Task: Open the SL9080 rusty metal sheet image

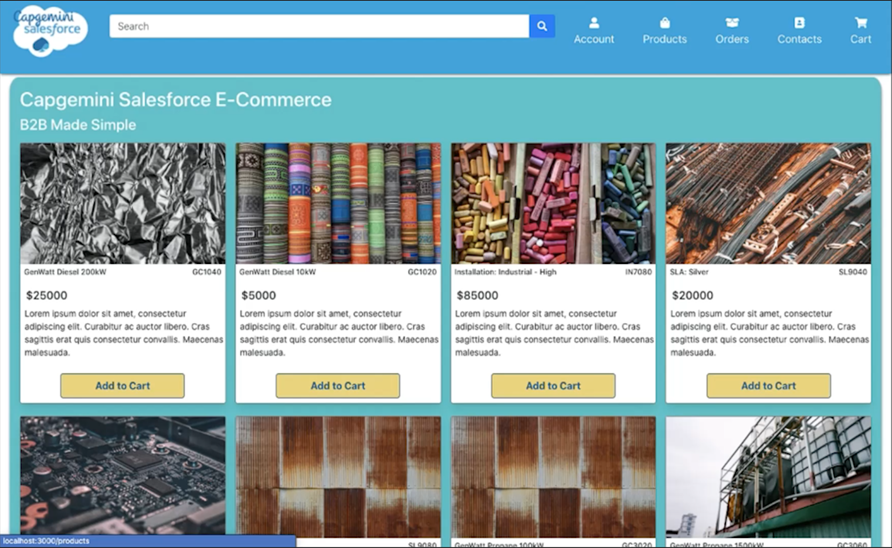Action: pos(338,477)
